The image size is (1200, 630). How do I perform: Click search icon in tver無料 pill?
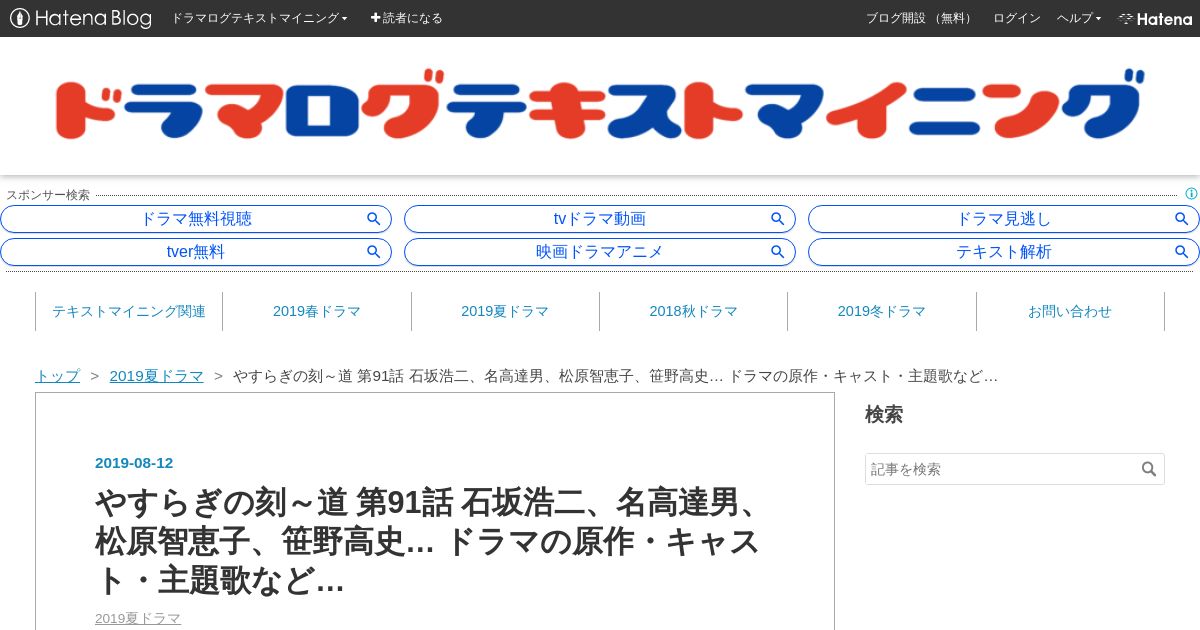click(373, 252)
